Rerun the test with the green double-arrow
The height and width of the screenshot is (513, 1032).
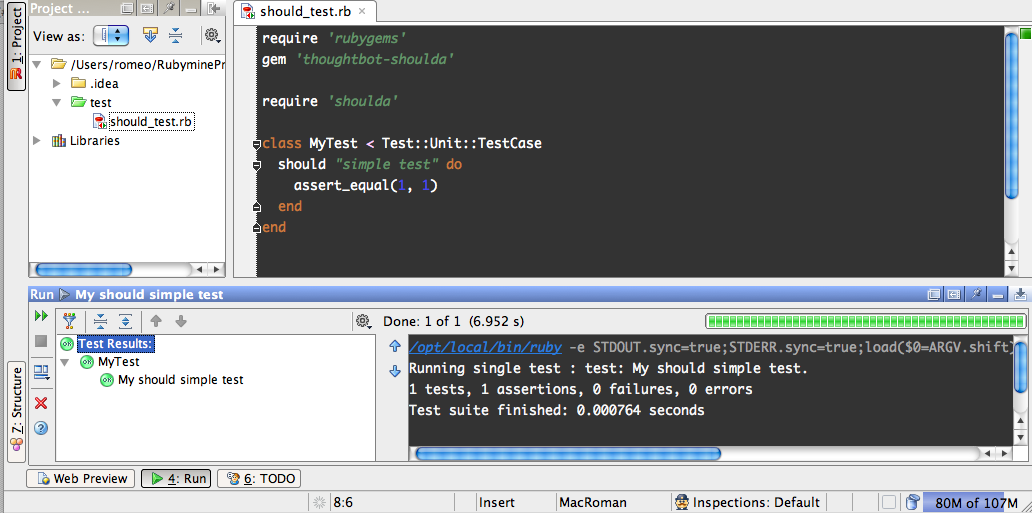point(41,316)
